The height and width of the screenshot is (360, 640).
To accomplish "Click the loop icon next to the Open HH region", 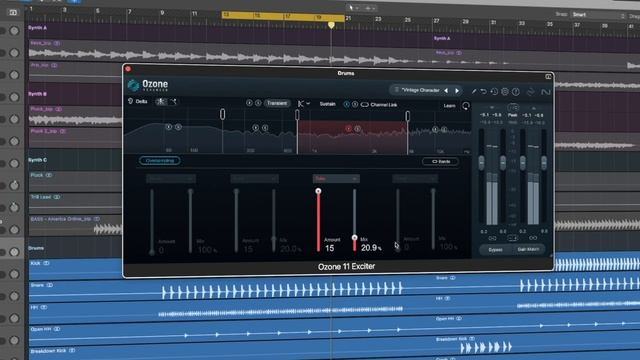I will point(57,329).
